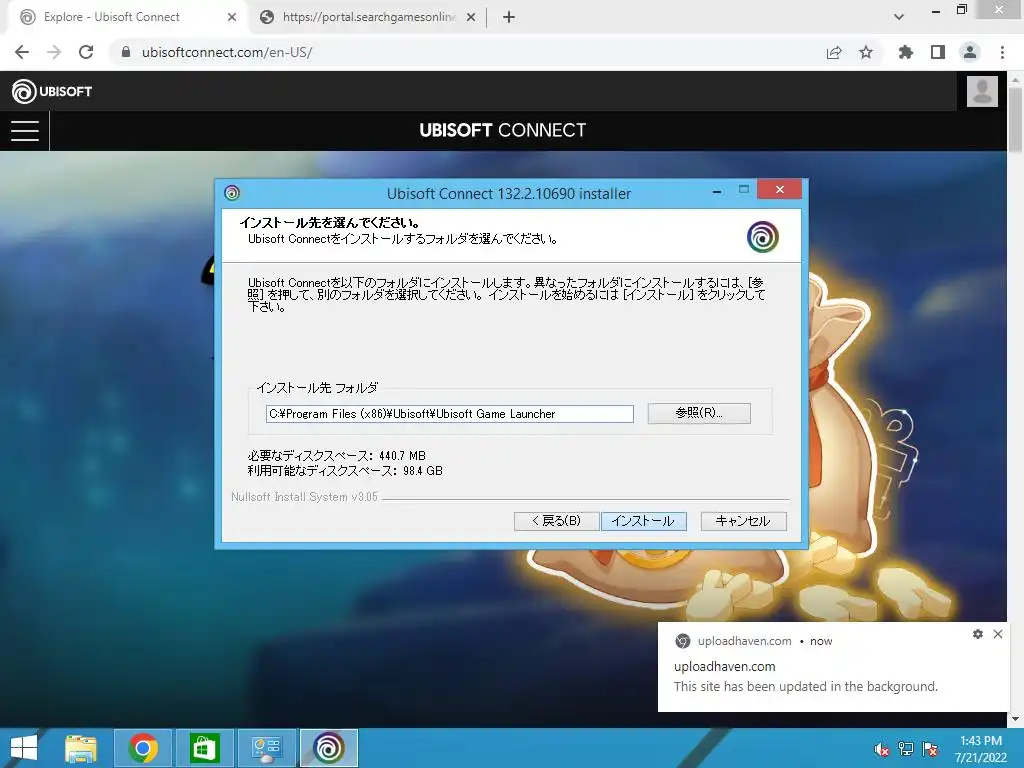Click the muted volume tray icon
1024x768 pixels.
(882, 749)
